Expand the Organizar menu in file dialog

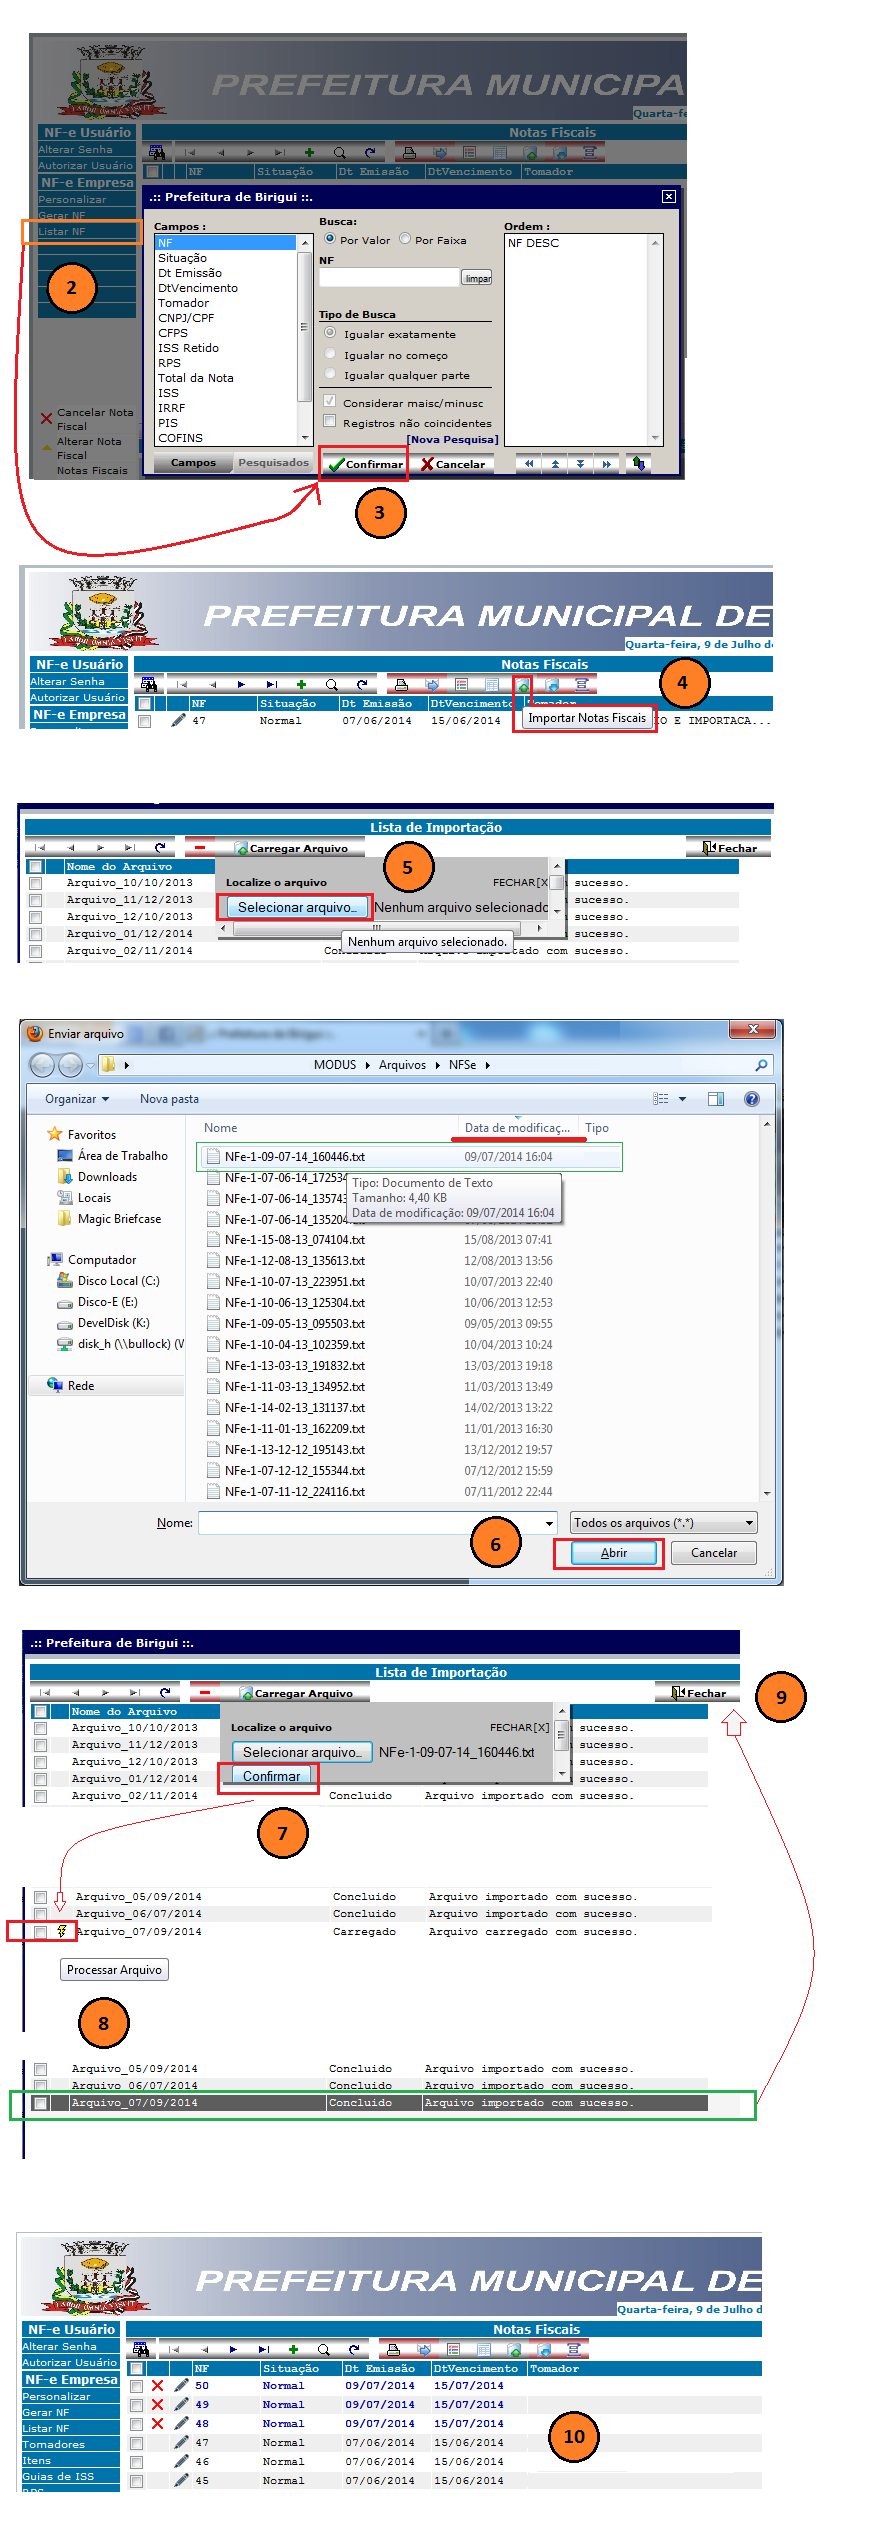coord(76,1099)
